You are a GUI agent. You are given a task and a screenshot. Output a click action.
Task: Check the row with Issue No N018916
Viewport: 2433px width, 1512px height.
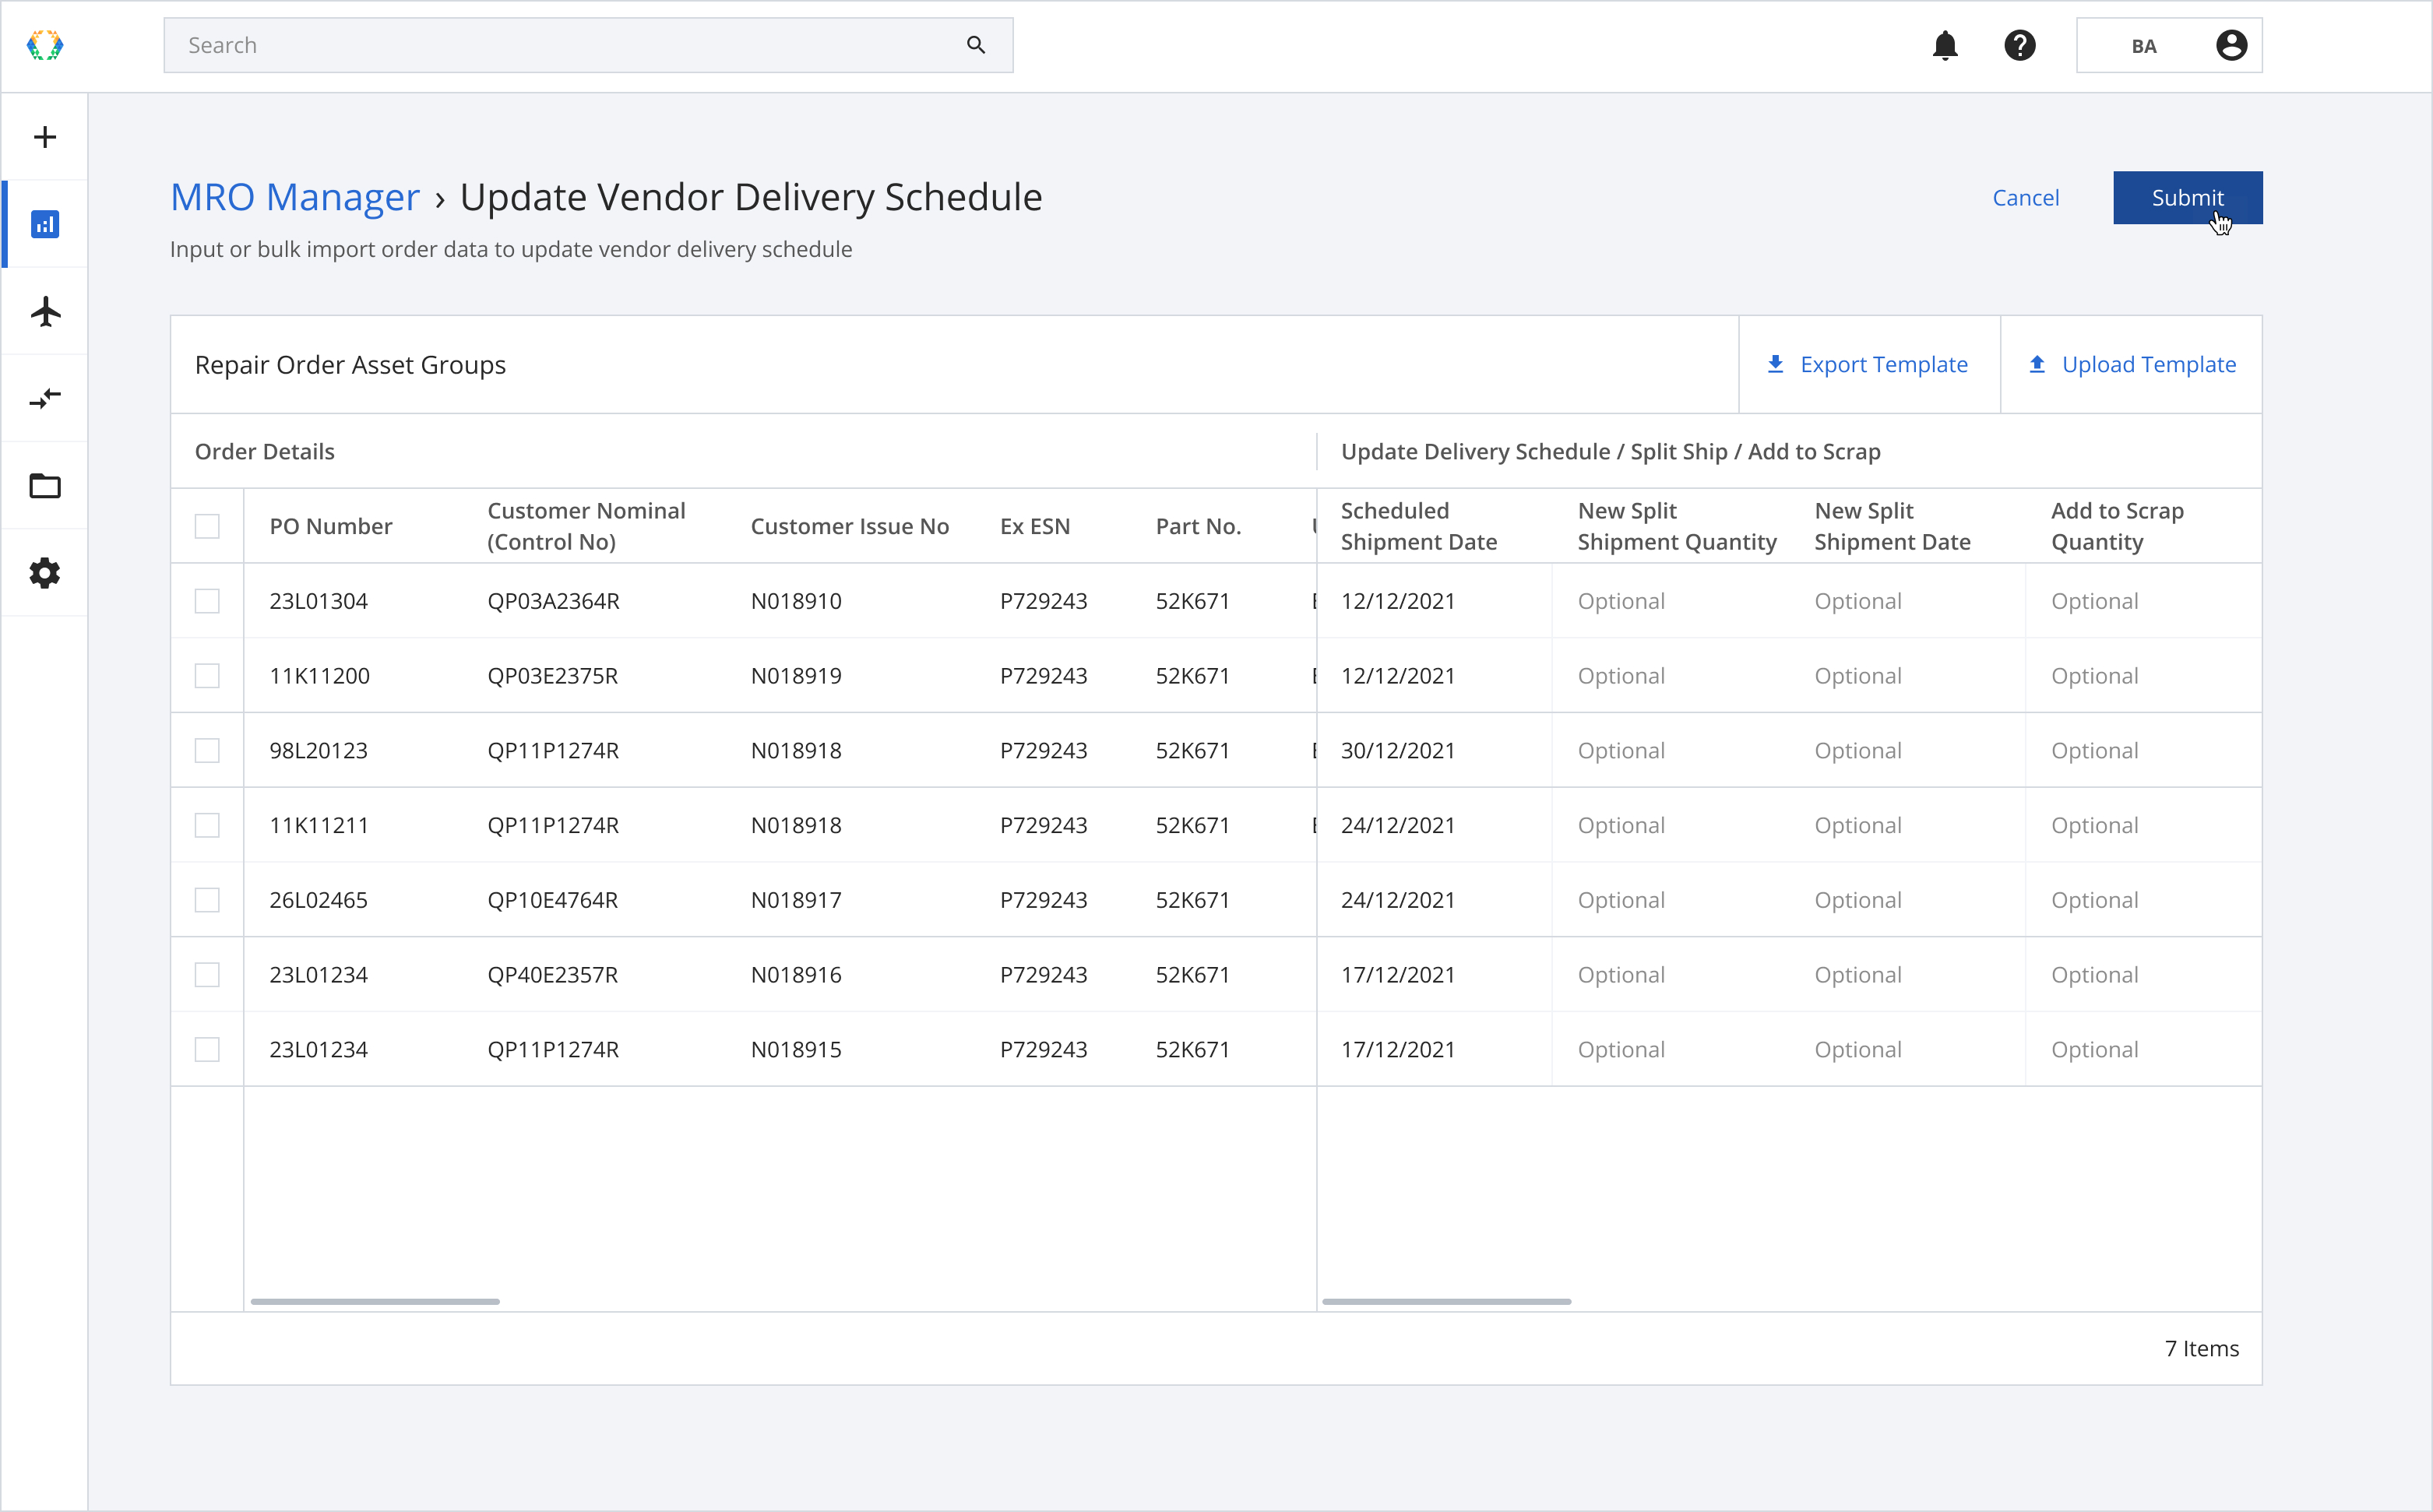207,975
